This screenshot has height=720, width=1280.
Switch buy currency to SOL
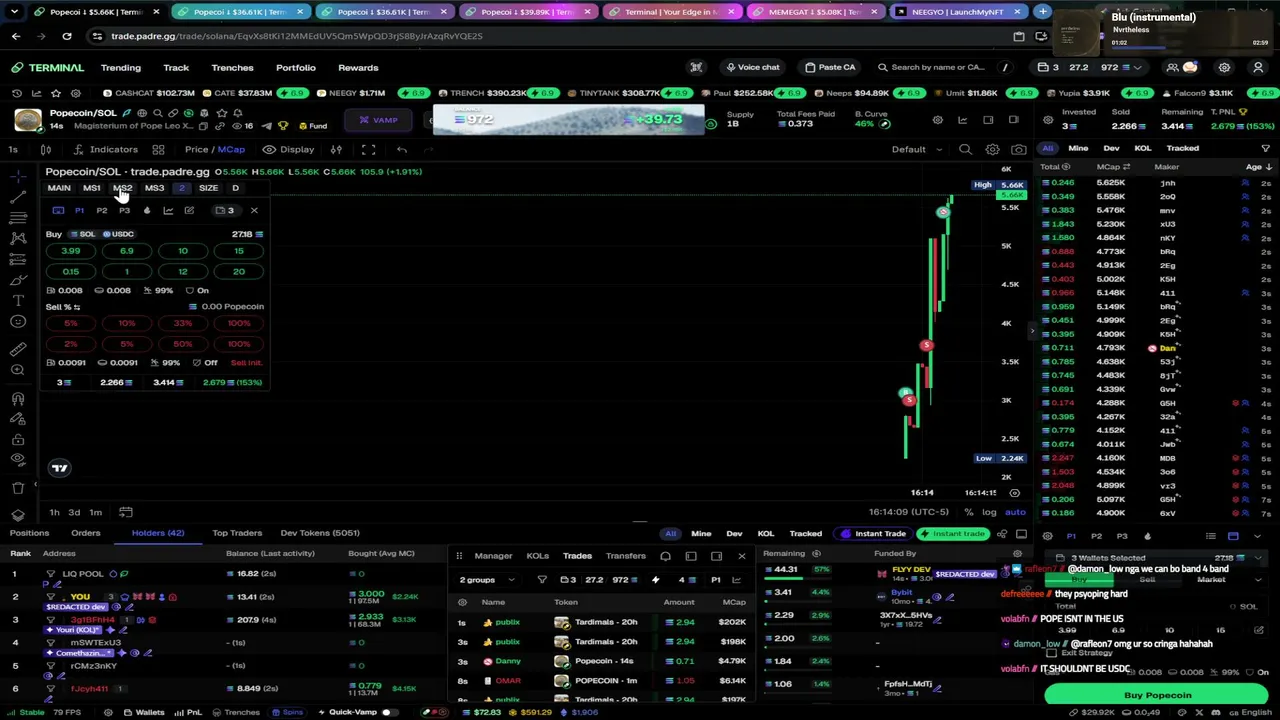coord(82,234)
